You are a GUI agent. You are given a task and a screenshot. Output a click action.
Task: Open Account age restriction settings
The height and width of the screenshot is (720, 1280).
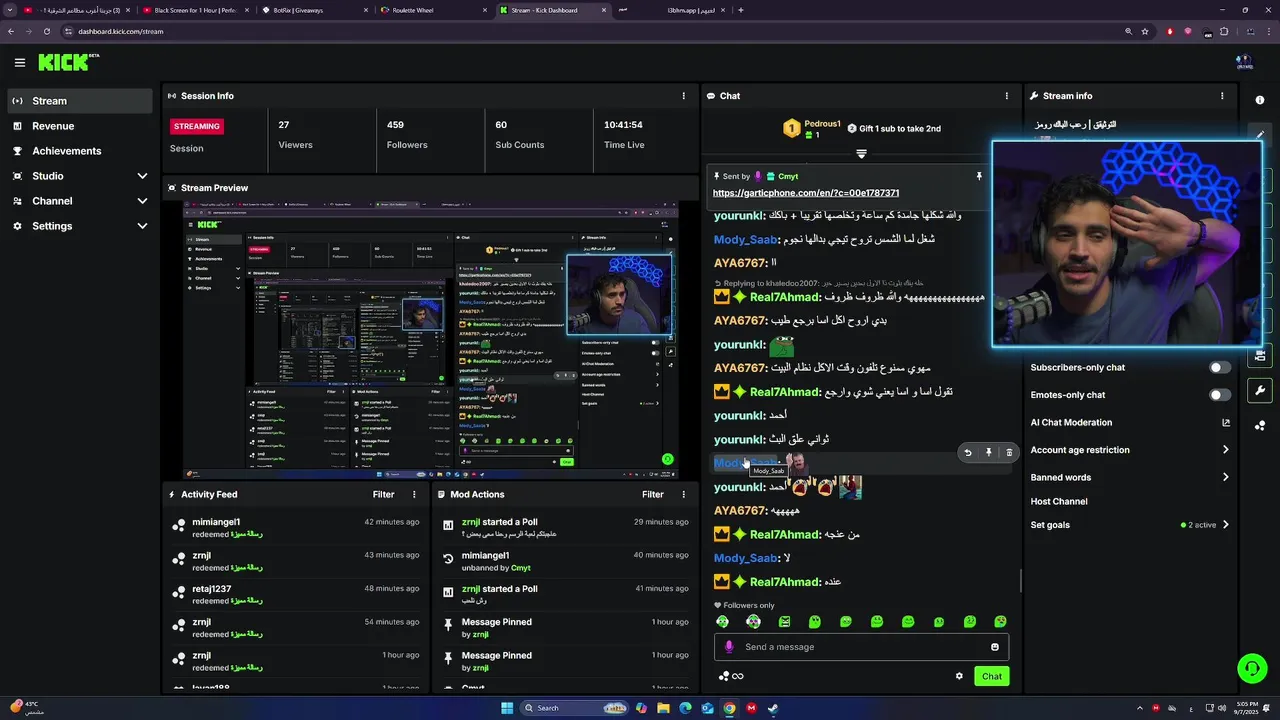(1130, 450)
